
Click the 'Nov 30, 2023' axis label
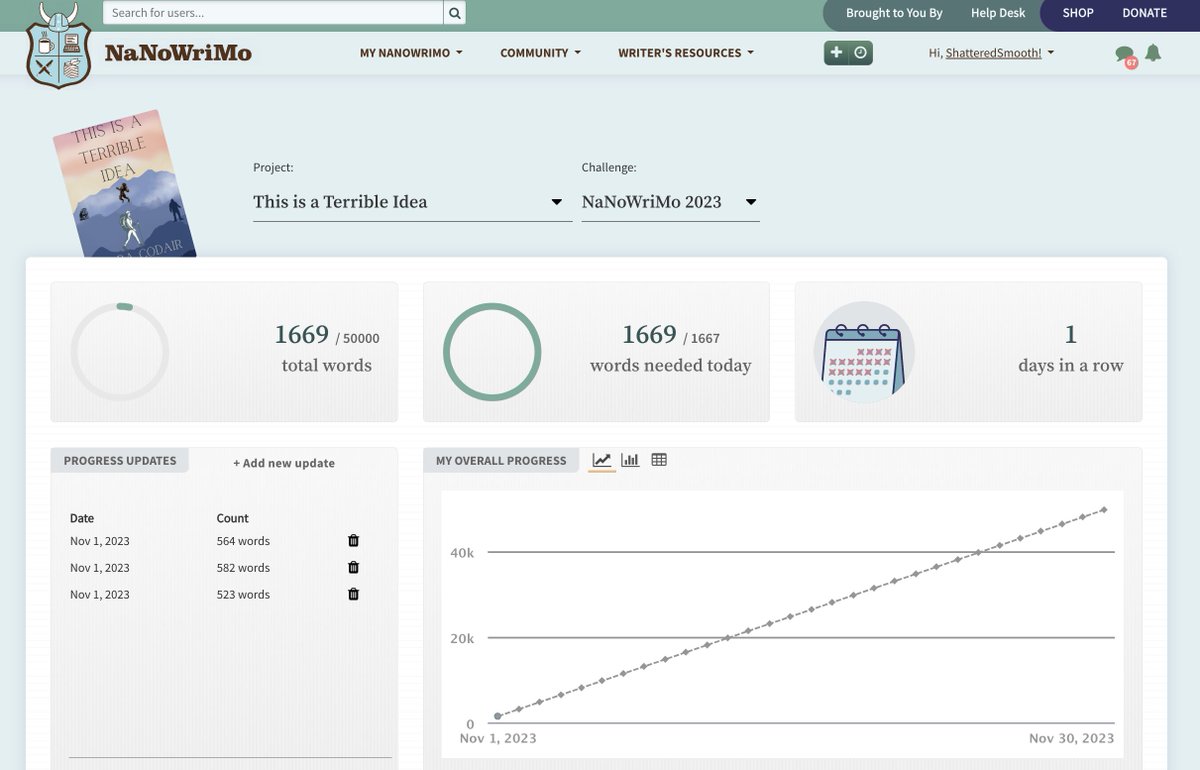[x=1071, y=738]
